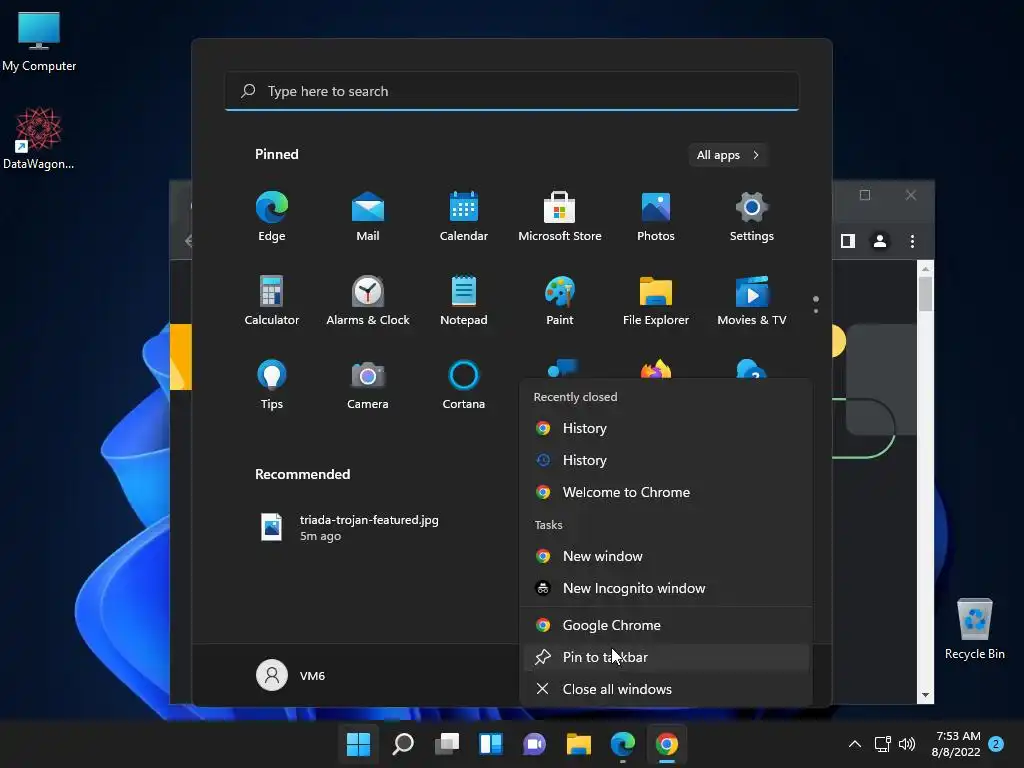
Task: Open the Calculator app
Action: point(272,300)
